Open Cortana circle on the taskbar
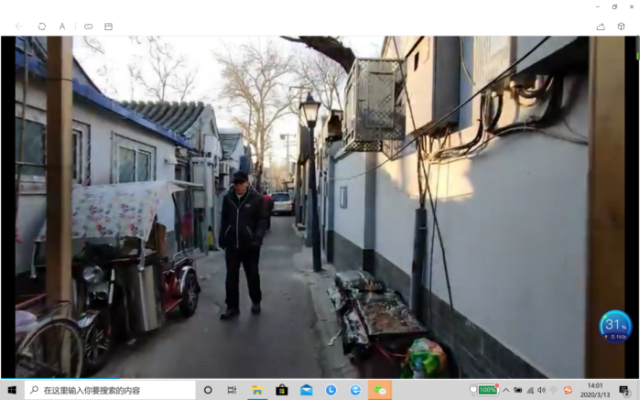Viewport: 640px width, 400px height. pos(208,390)
